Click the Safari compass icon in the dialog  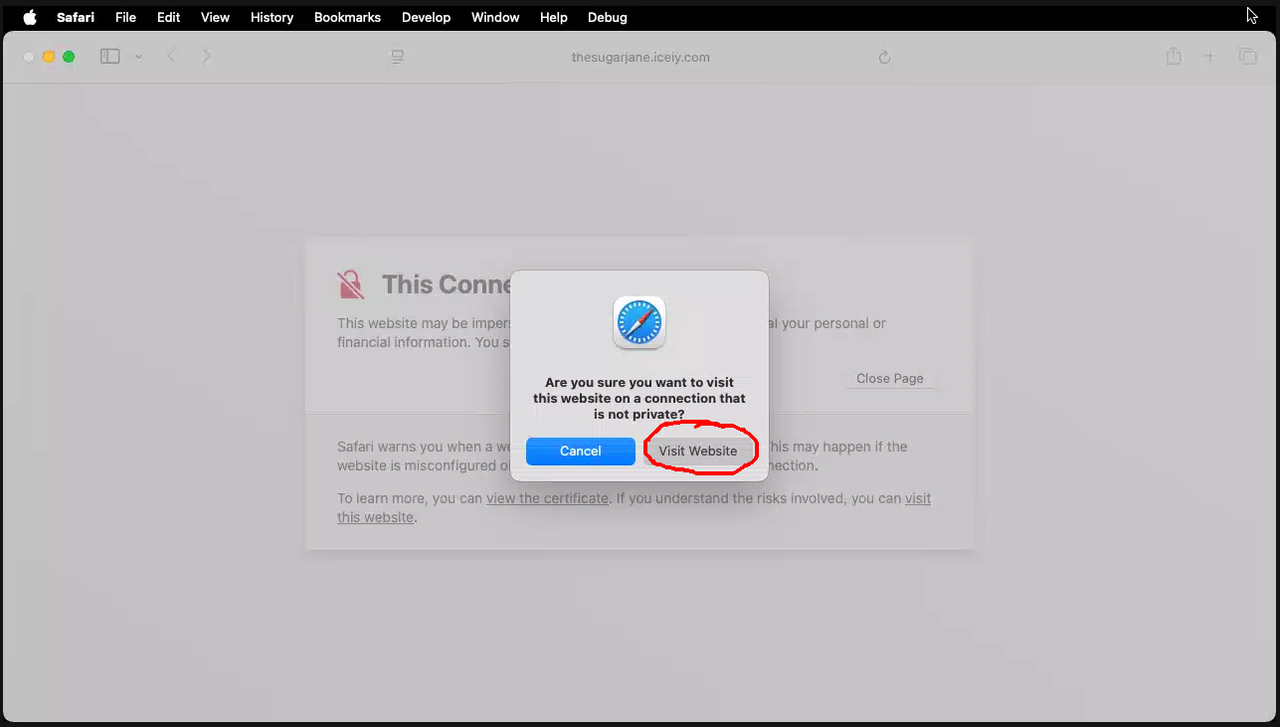[639, 322]
